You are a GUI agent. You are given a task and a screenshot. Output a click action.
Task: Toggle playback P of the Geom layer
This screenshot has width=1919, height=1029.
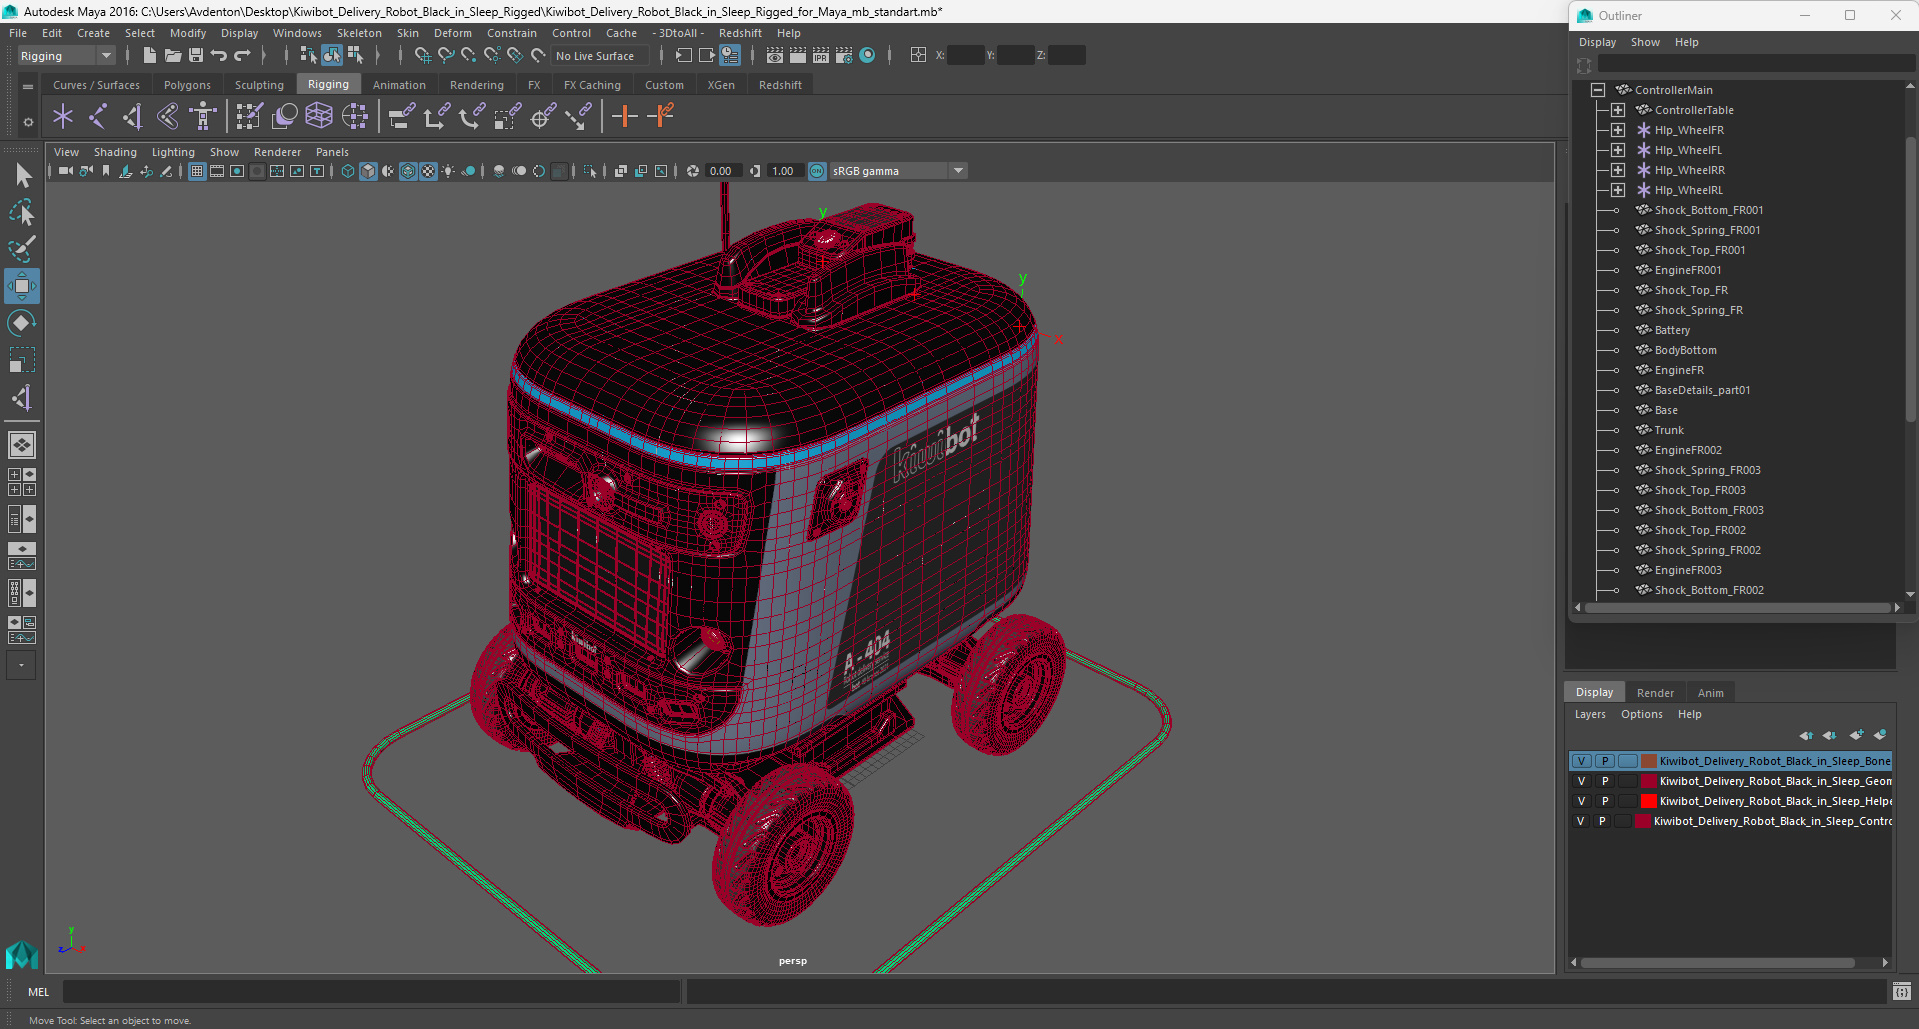(x=1605, y=781)
